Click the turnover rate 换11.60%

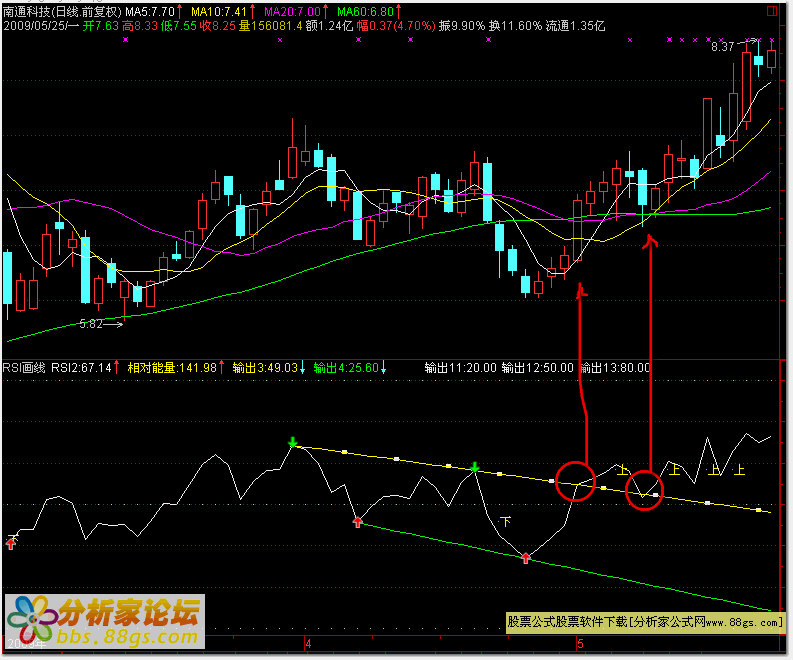(515, 26)
